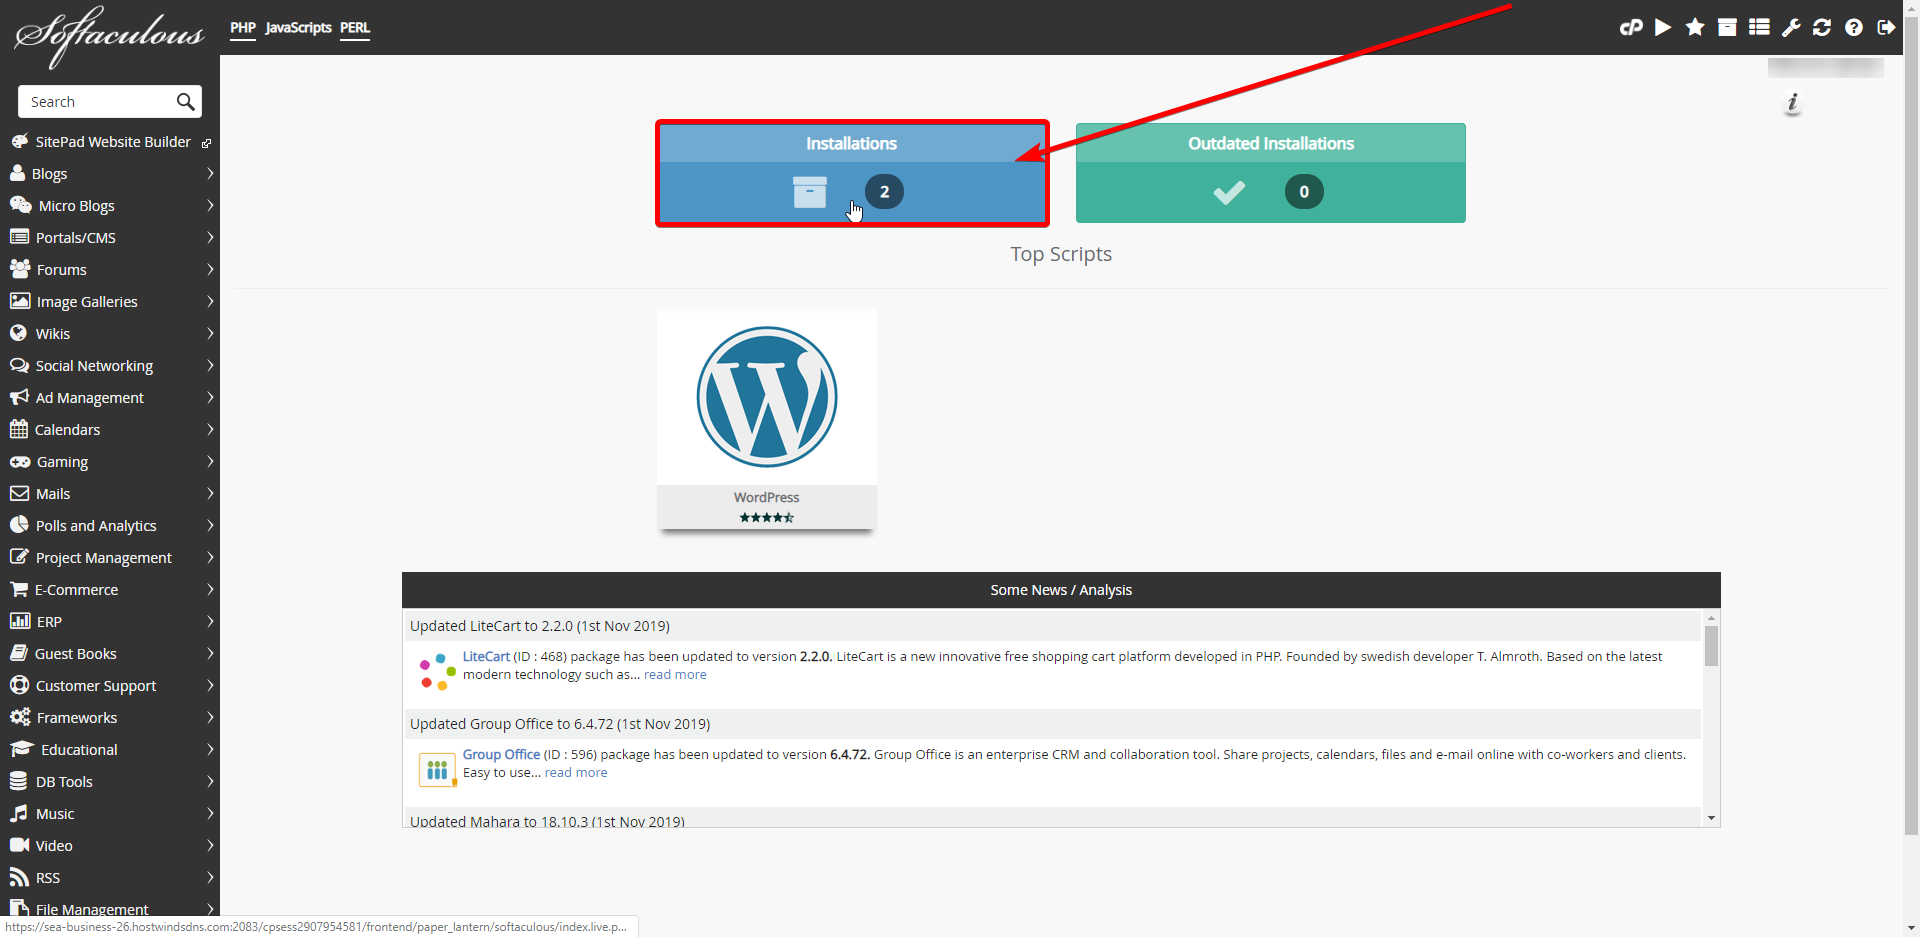Click the LiteCart link in news
Screen dimensions: 1920x937
tap(486, 656)
